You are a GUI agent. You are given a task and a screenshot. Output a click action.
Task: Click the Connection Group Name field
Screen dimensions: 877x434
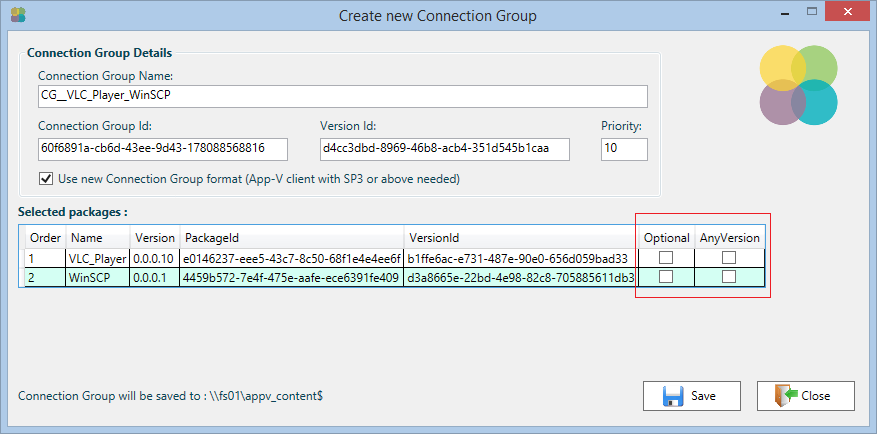tap(342, 96)
